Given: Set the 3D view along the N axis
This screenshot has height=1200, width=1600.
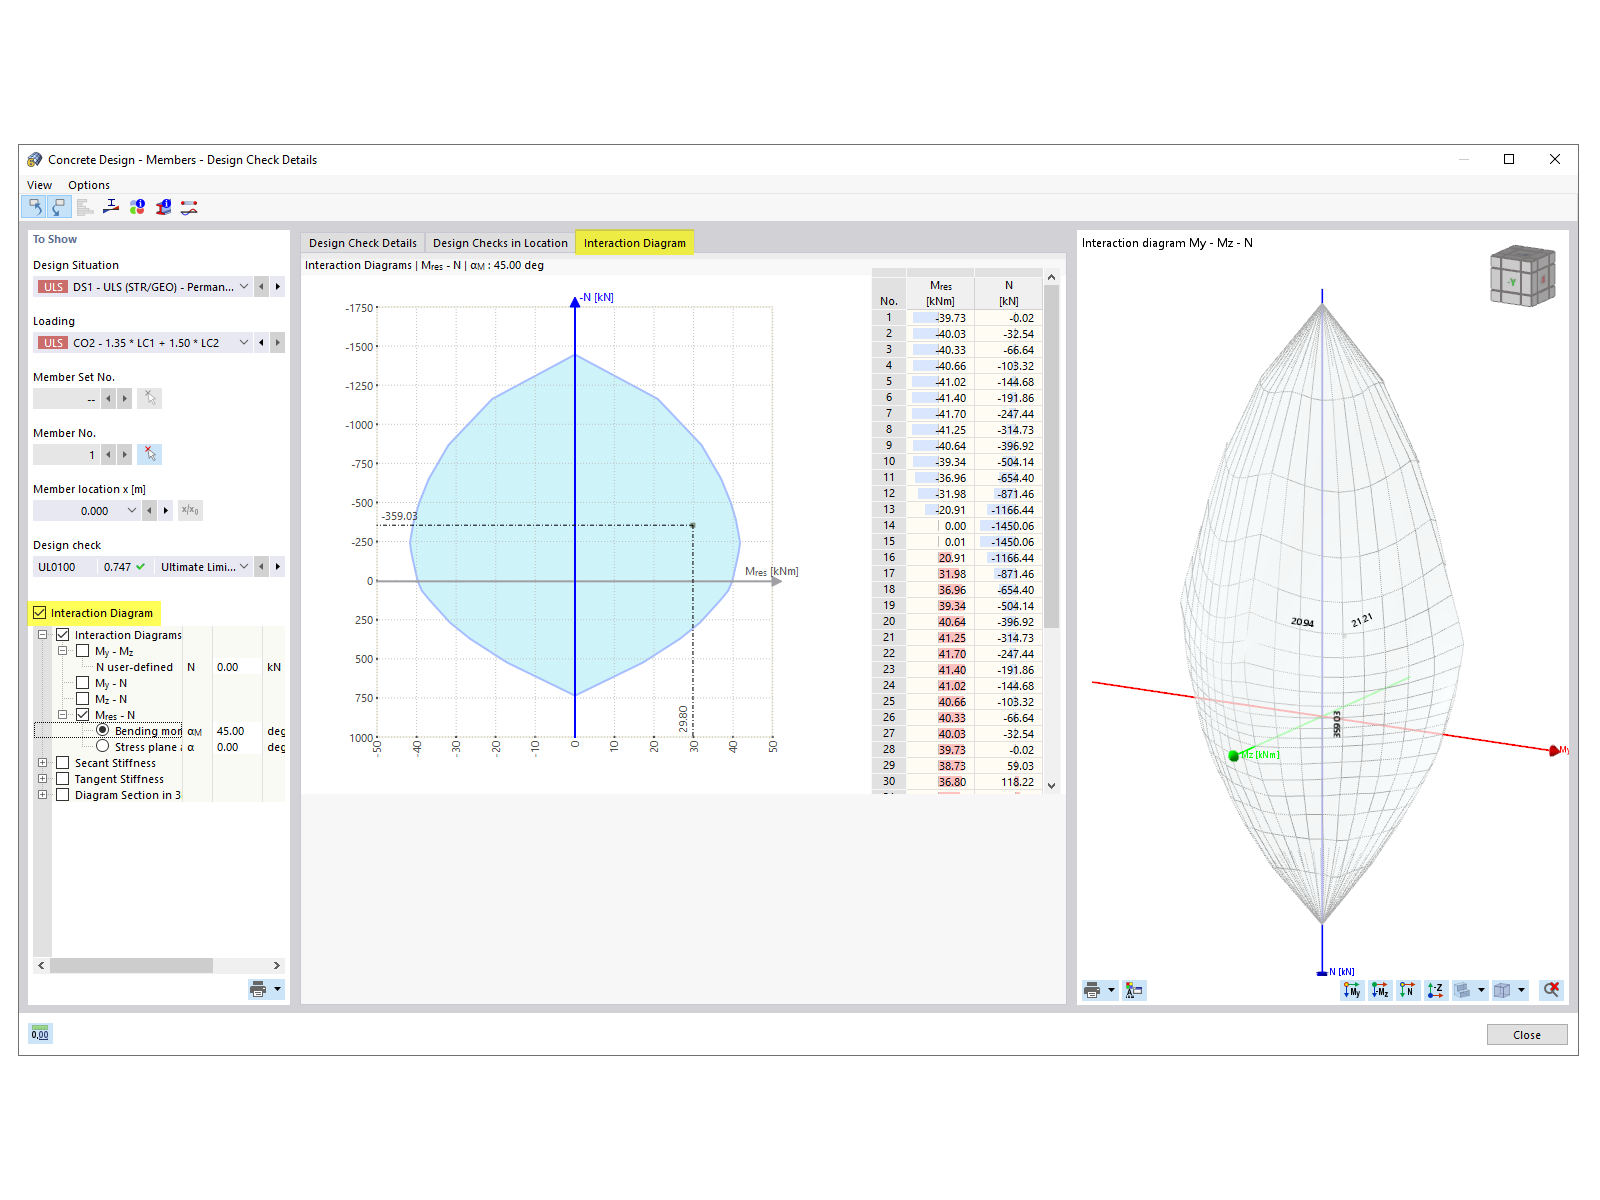Looking at the screenshot, I should 1407,990.
